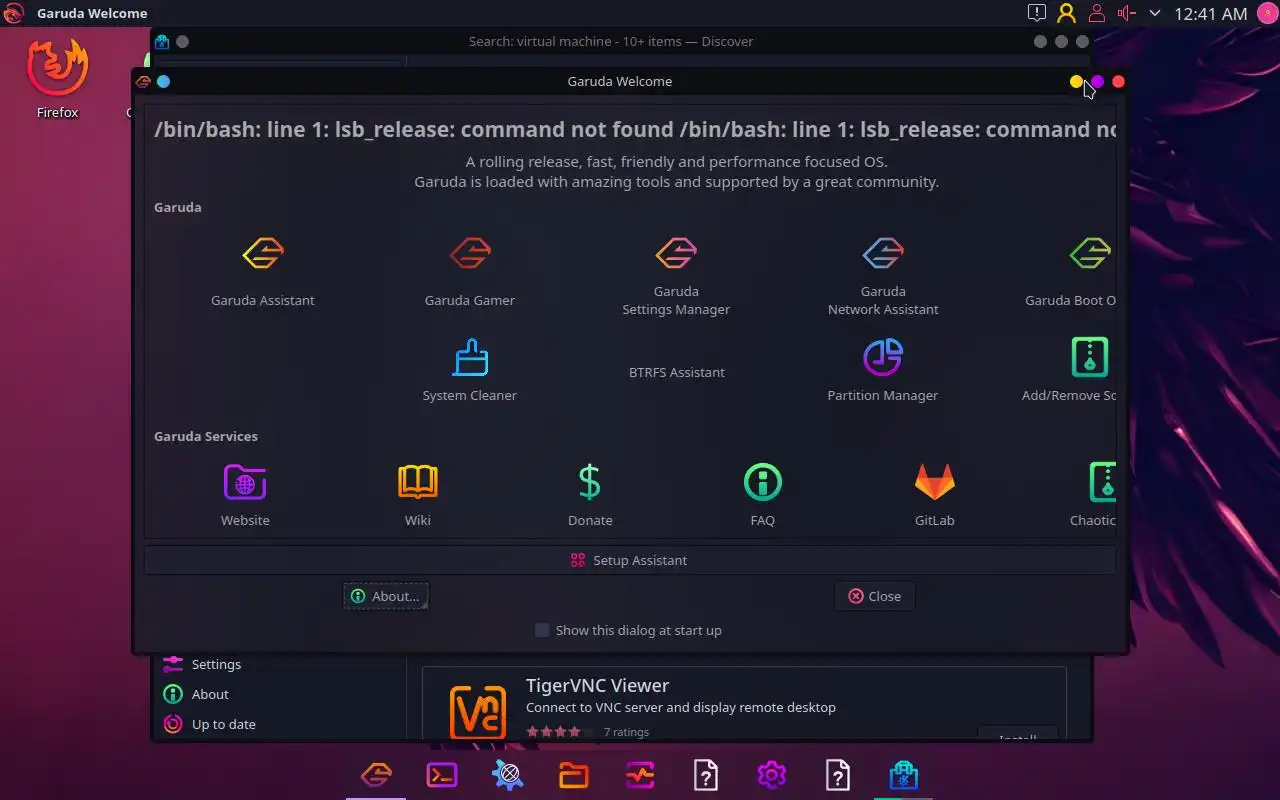Launch System Cleaner
The height and width of the screenshot is (800, 1280).
(x=469, y=369)
